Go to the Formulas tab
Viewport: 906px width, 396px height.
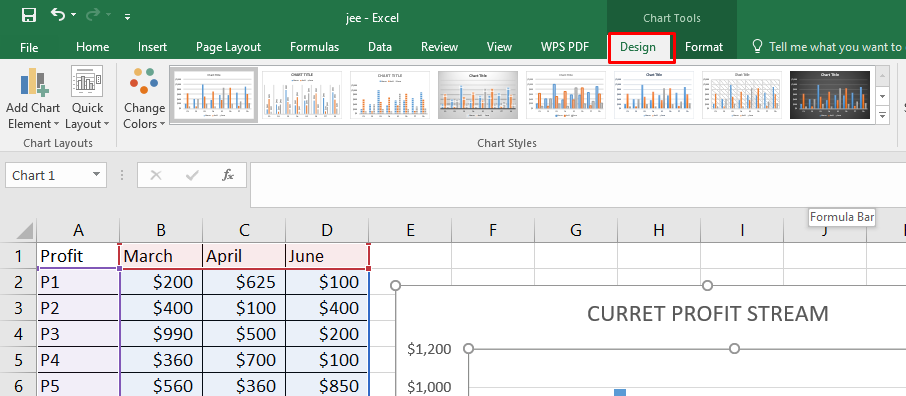point(314,47)
